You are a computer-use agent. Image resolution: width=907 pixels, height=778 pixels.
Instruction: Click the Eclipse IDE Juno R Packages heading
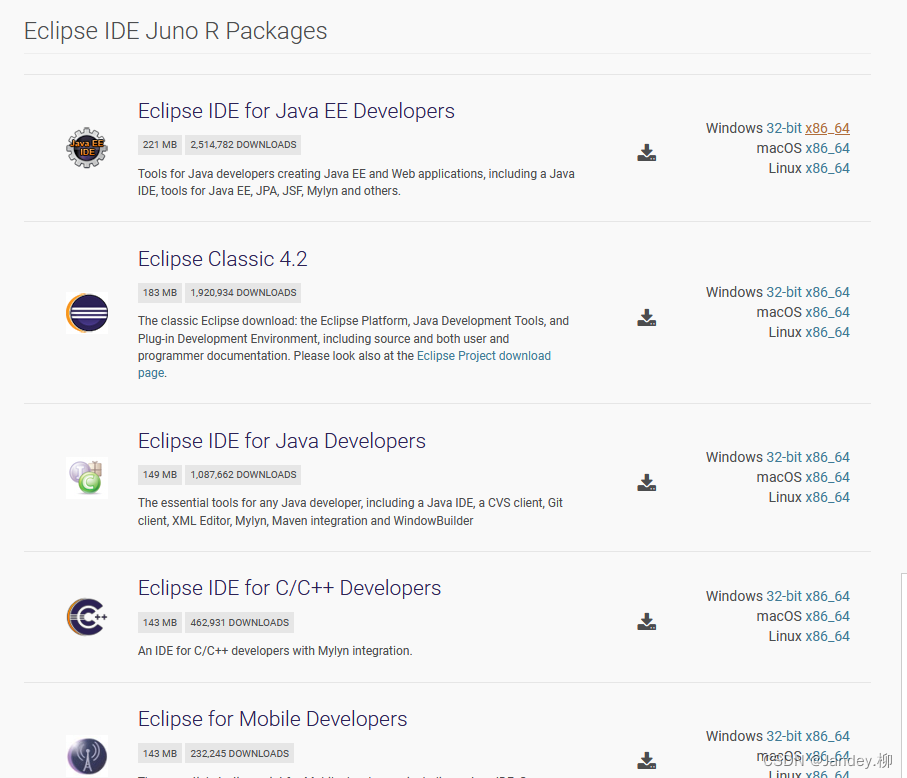tap(175, 31)
